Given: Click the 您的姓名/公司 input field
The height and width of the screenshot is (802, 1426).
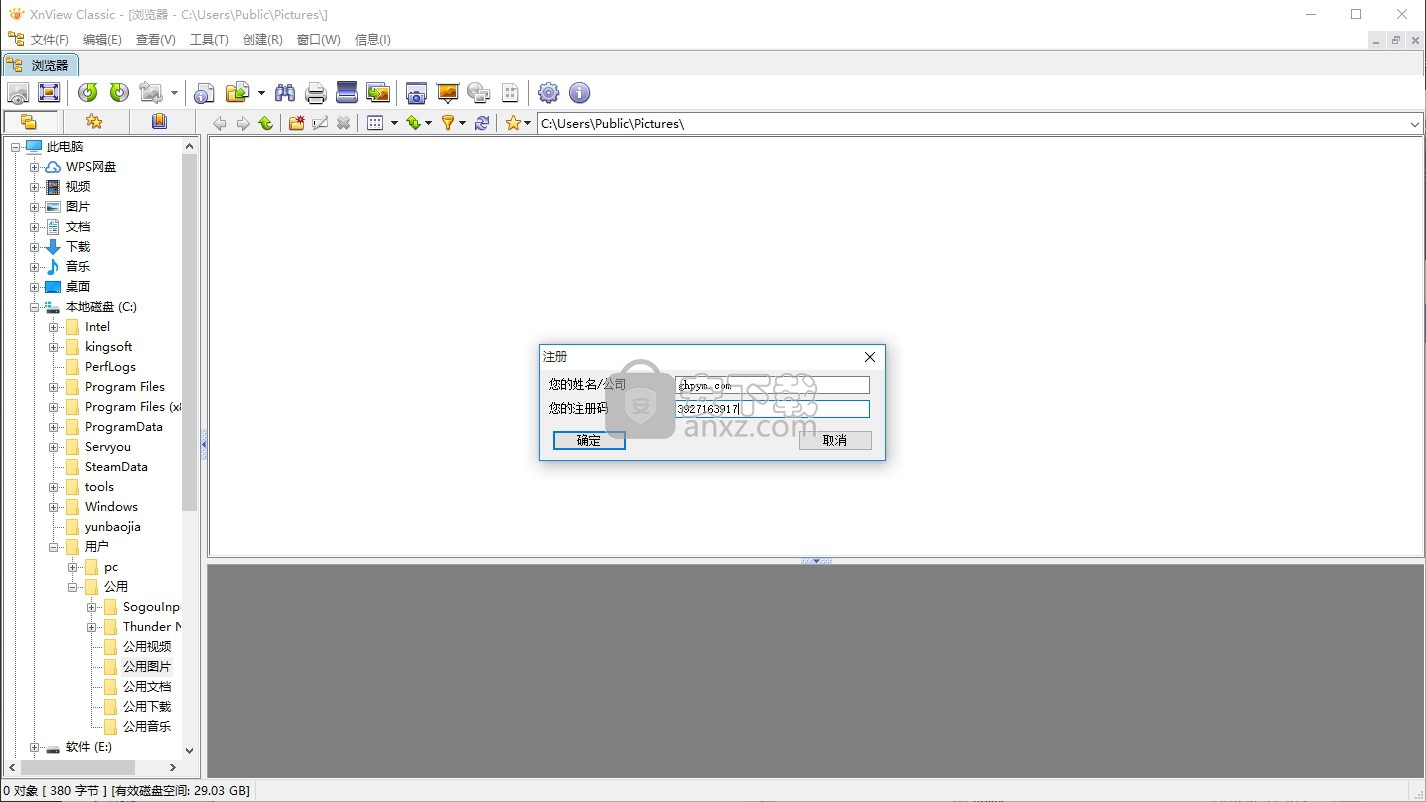Looking at the screenshot, I should (x=772, y=385).
